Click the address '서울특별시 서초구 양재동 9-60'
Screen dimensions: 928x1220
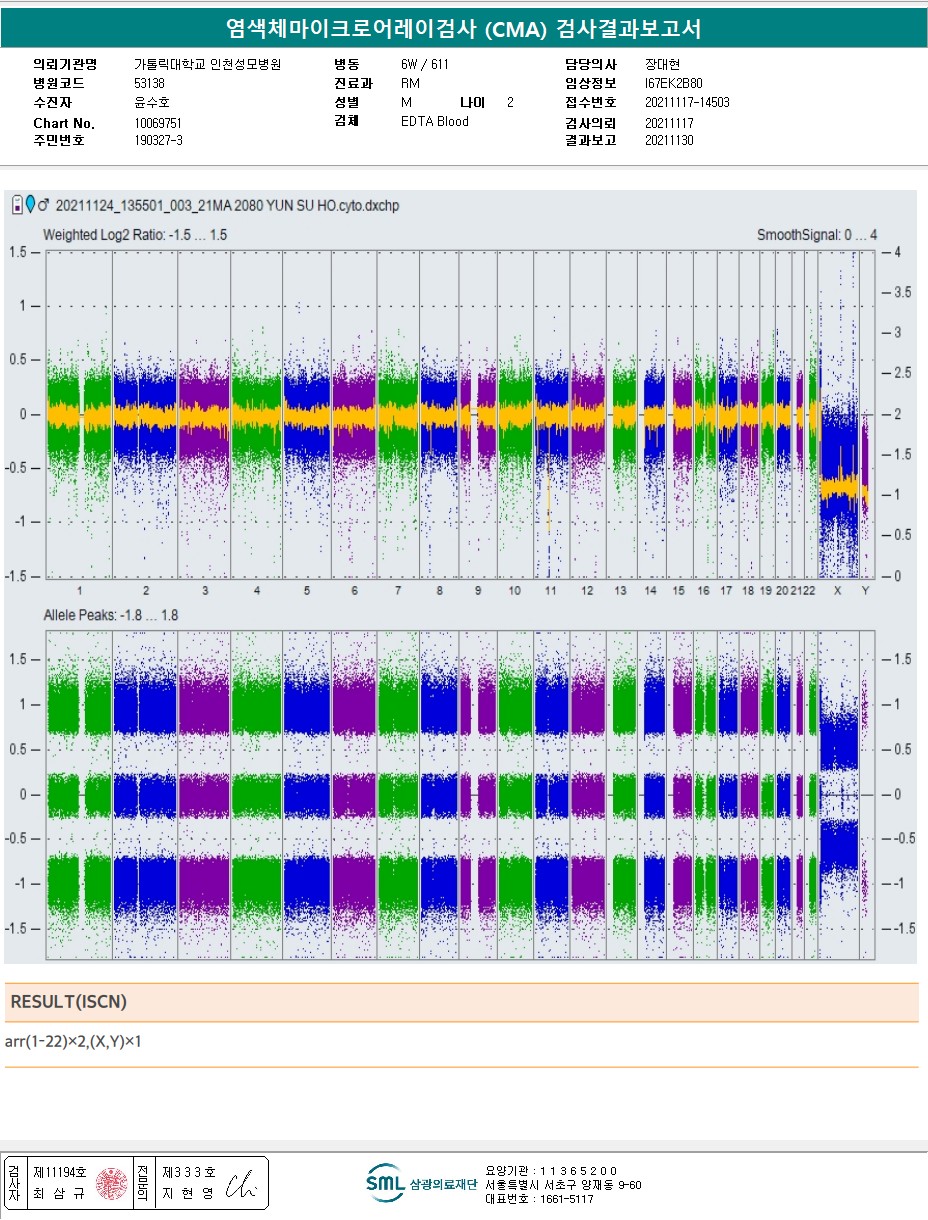pos(563,1185)
